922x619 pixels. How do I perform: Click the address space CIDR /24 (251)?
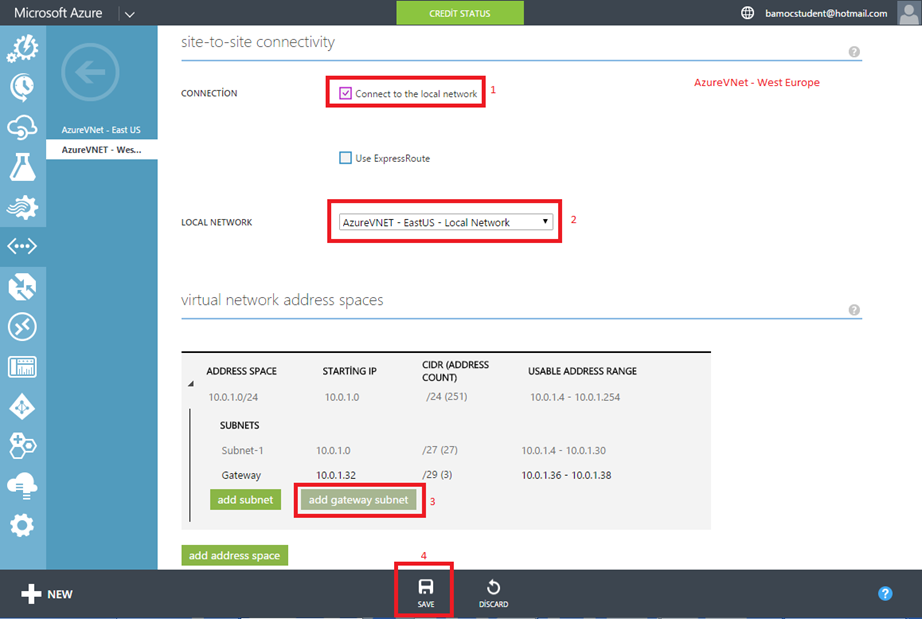(446, 396)
